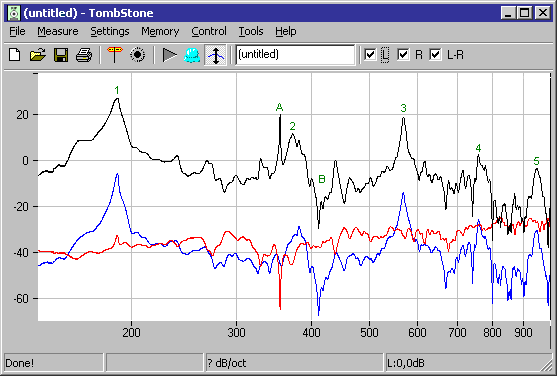Click peak marker 3 on the graph

coord(403,108)
